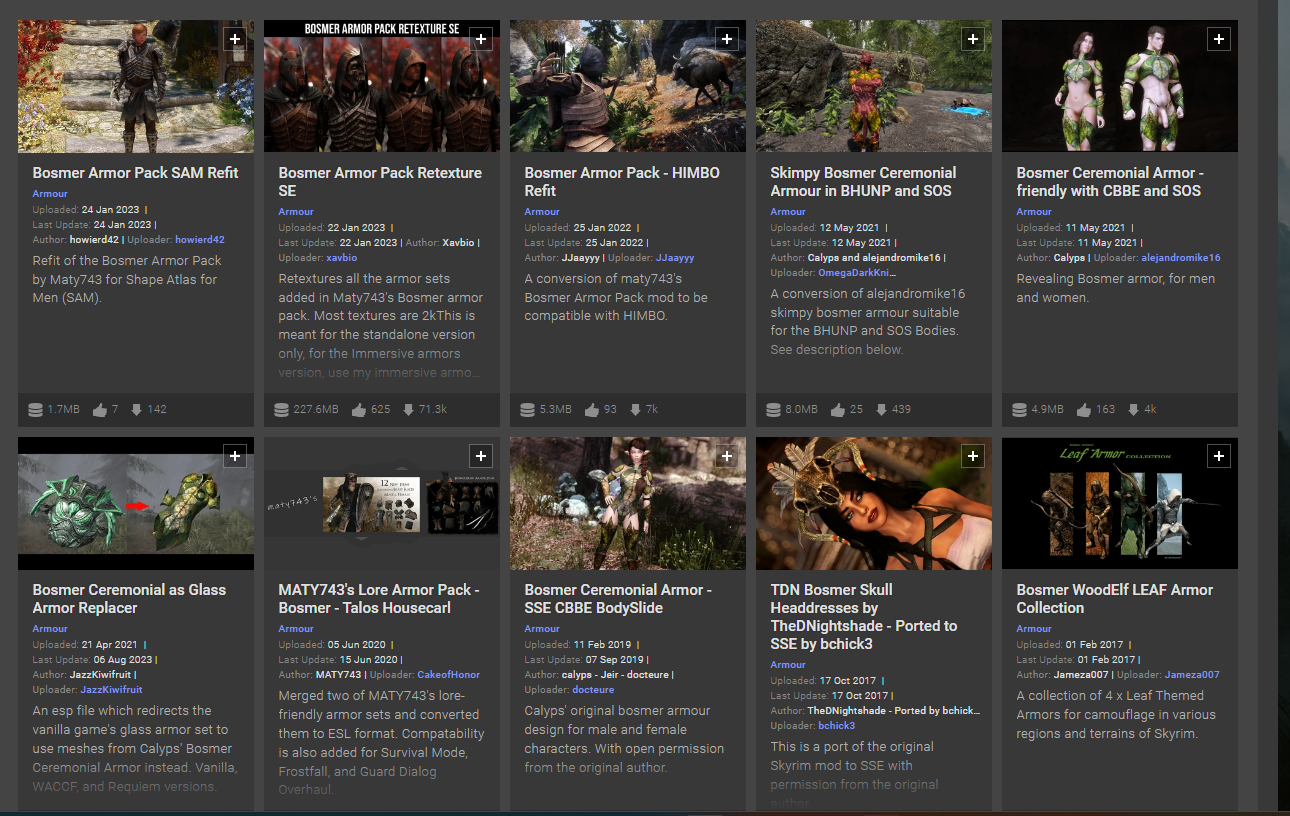The height and width of the screenshot is (816, 1290).
Task: Open TDN Bosmer Skull Headdresses thumbnail image
Action: click(874, 503)
